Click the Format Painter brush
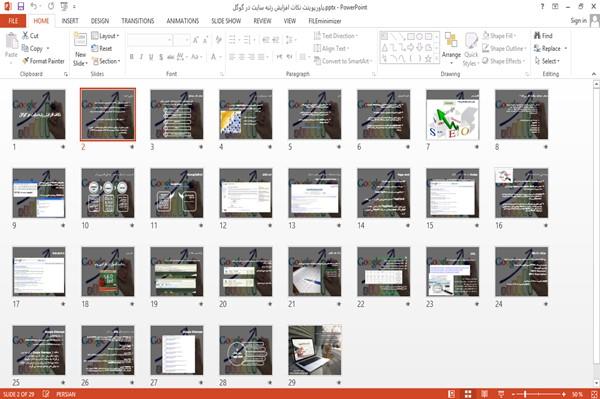This screenshot has height=399, width=600. point(26,61)
